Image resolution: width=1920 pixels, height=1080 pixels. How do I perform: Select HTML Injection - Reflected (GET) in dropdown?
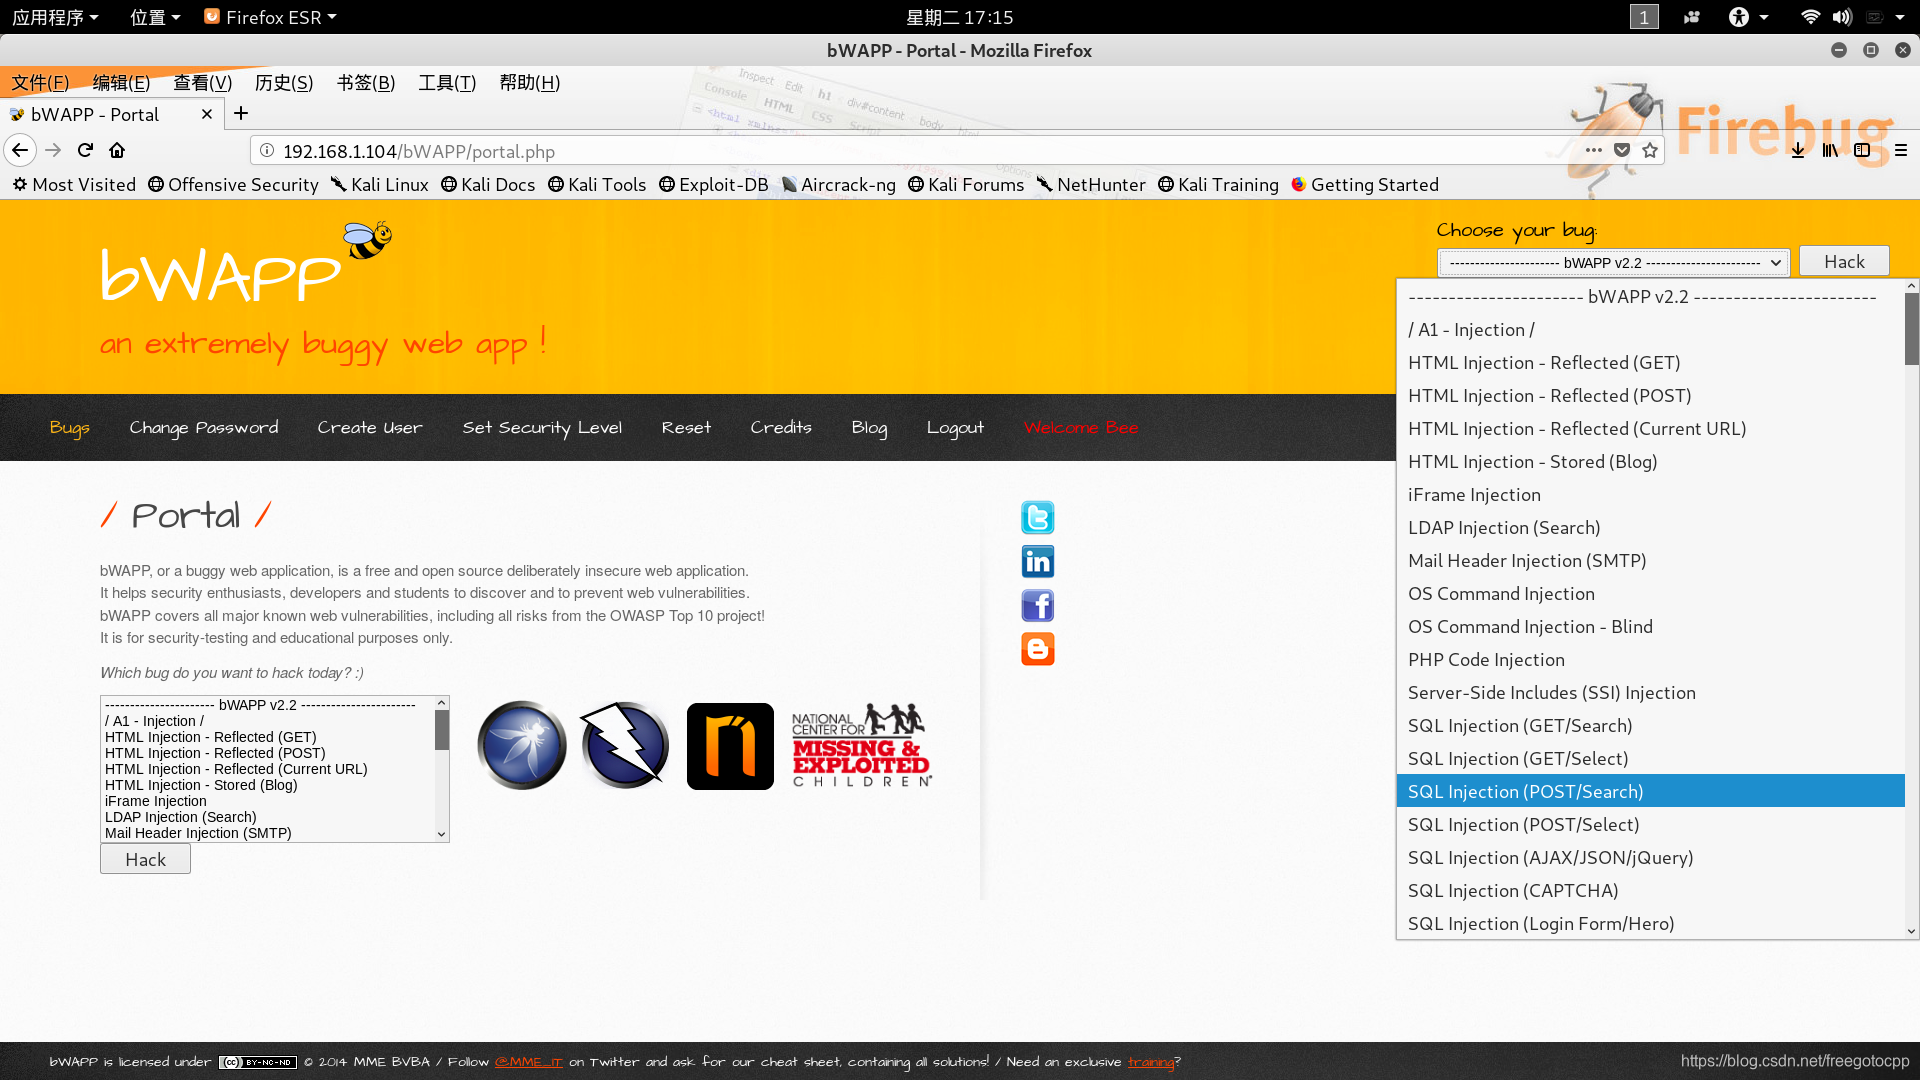coord(1650,362)
